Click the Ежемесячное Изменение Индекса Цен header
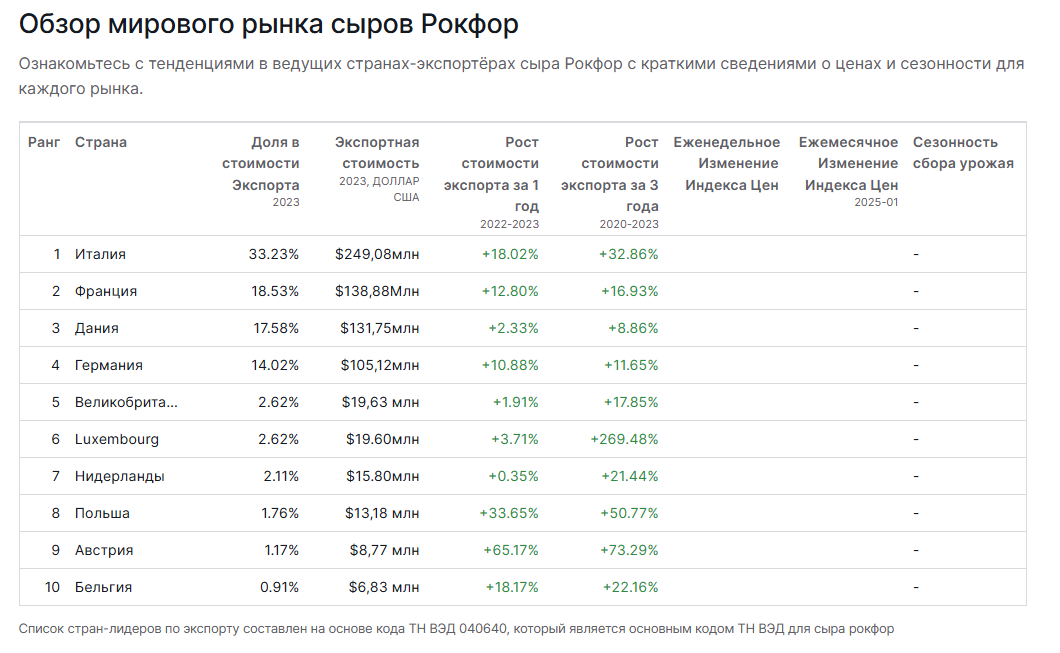The width and height of the screenshot is (1060, 653). click(x=848, y=171)
